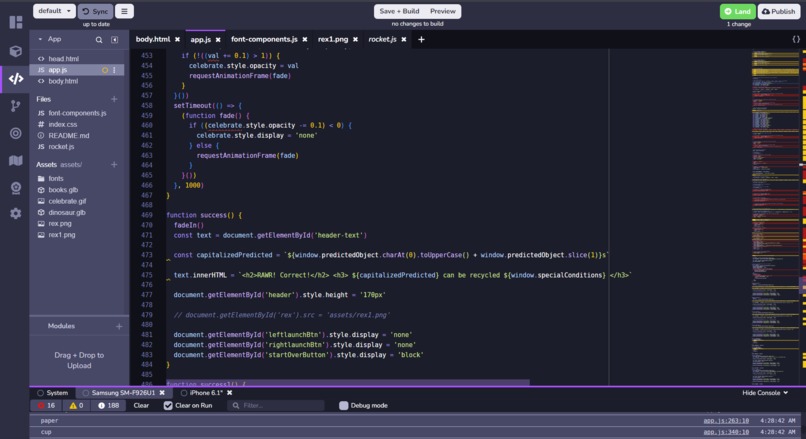
Task: Enable the Debug mode checkbox
Action: click(343, 406)
